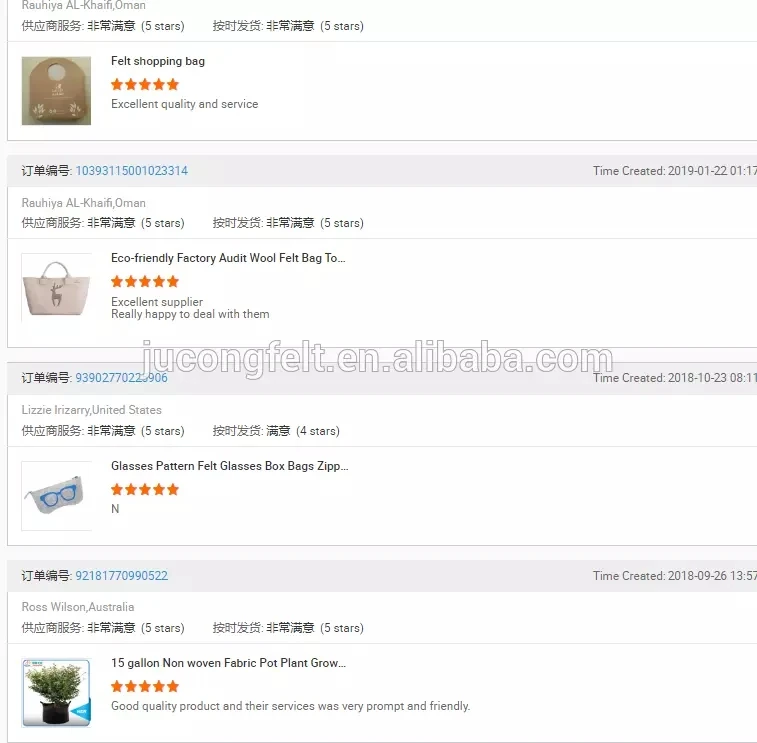Screen dimensions: 757x743
Task: Click the Rauhiya AL-Khaifi reviewer name above the wool felt bag review
Action: pos(84,203)
